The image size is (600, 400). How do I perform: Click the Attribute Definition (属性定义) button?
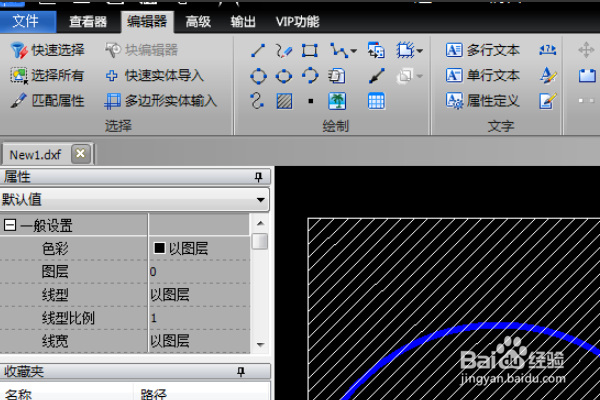coord(483,101)
